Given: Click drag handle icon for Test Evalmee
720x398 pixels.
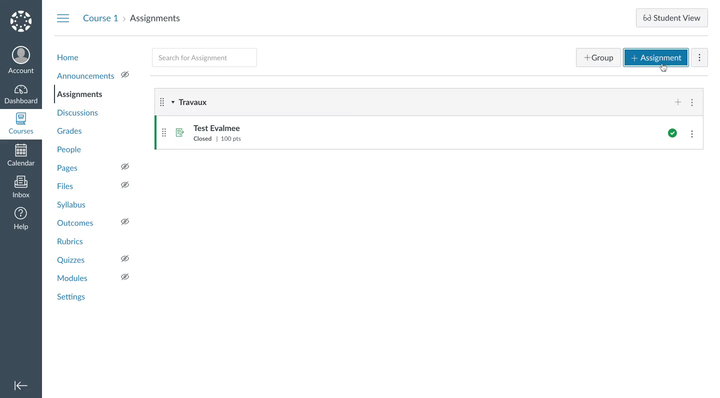Looking at the screenshot, I should click(164, 133).
